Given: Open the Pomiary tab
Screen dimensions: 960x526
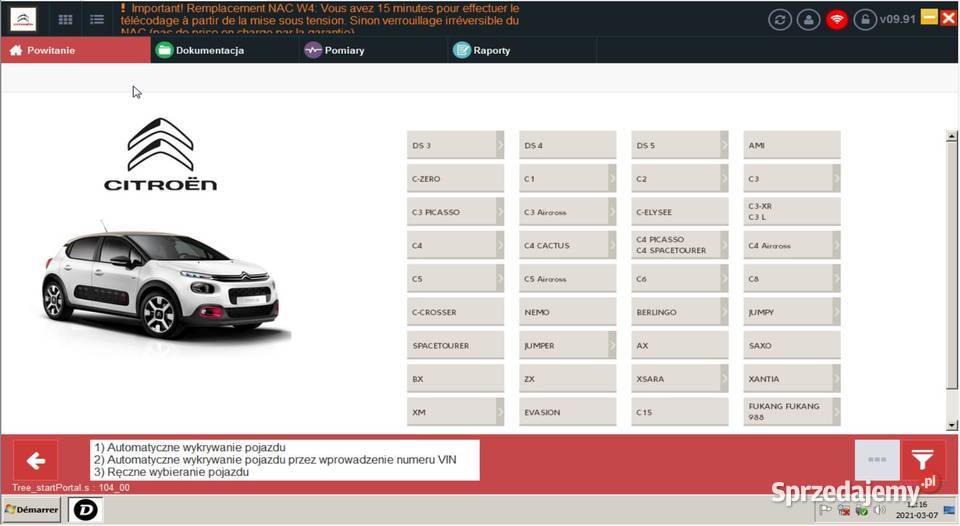Looking at the screenshot, I should point(373,50).
